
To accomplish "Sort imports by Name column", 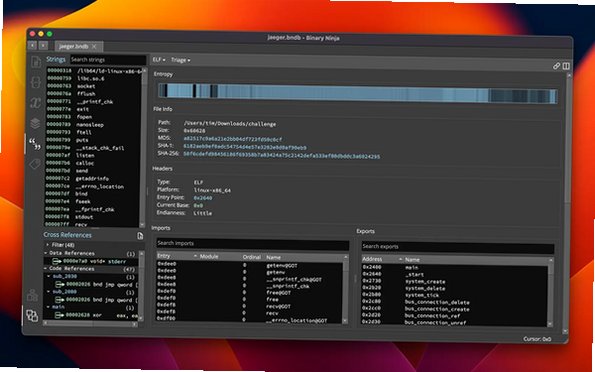I will [303, 258].
